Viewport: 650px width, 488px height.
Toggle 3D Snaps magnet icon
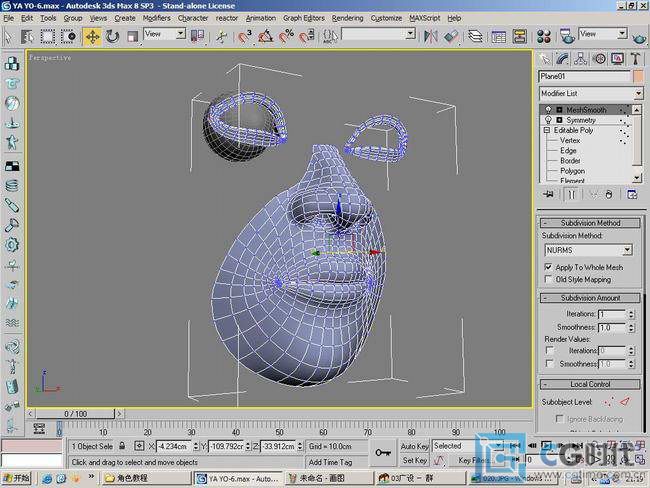(x=245, y=36)
